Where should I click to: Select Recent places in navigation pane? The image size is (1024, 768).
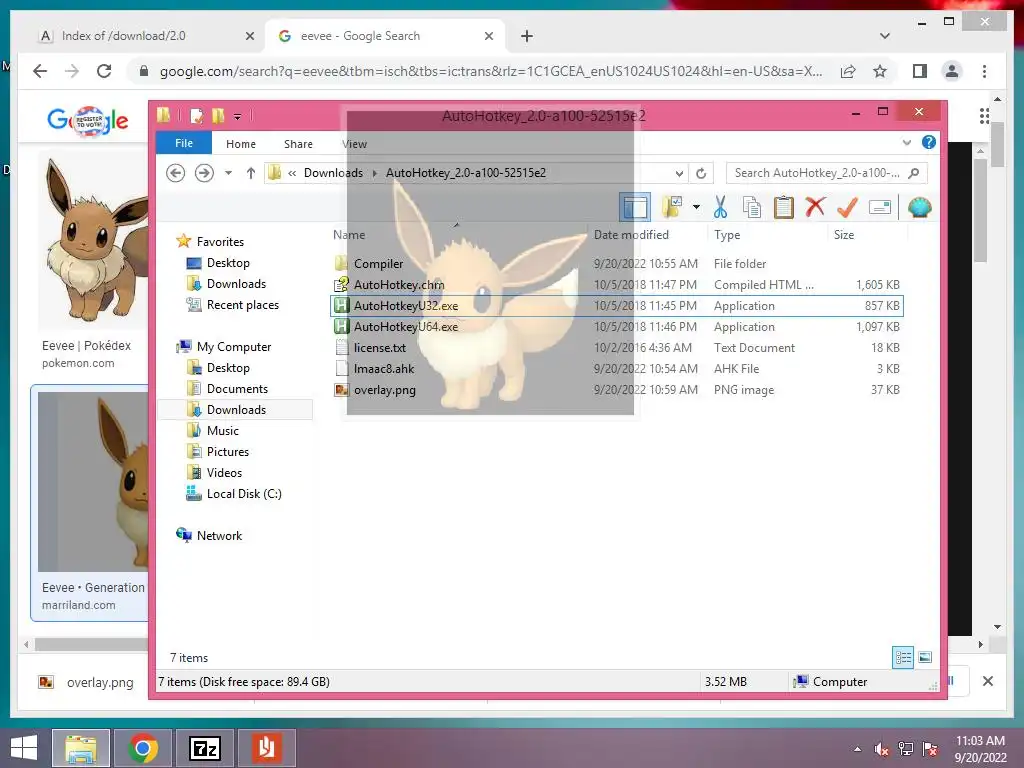(x=242, y=305)
